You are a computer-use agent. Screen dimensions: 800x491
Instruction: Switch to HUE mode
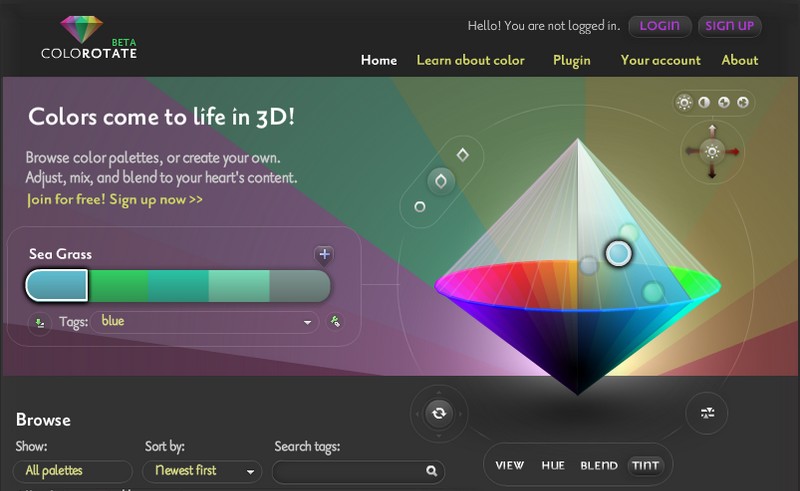[x=553, y=465]
